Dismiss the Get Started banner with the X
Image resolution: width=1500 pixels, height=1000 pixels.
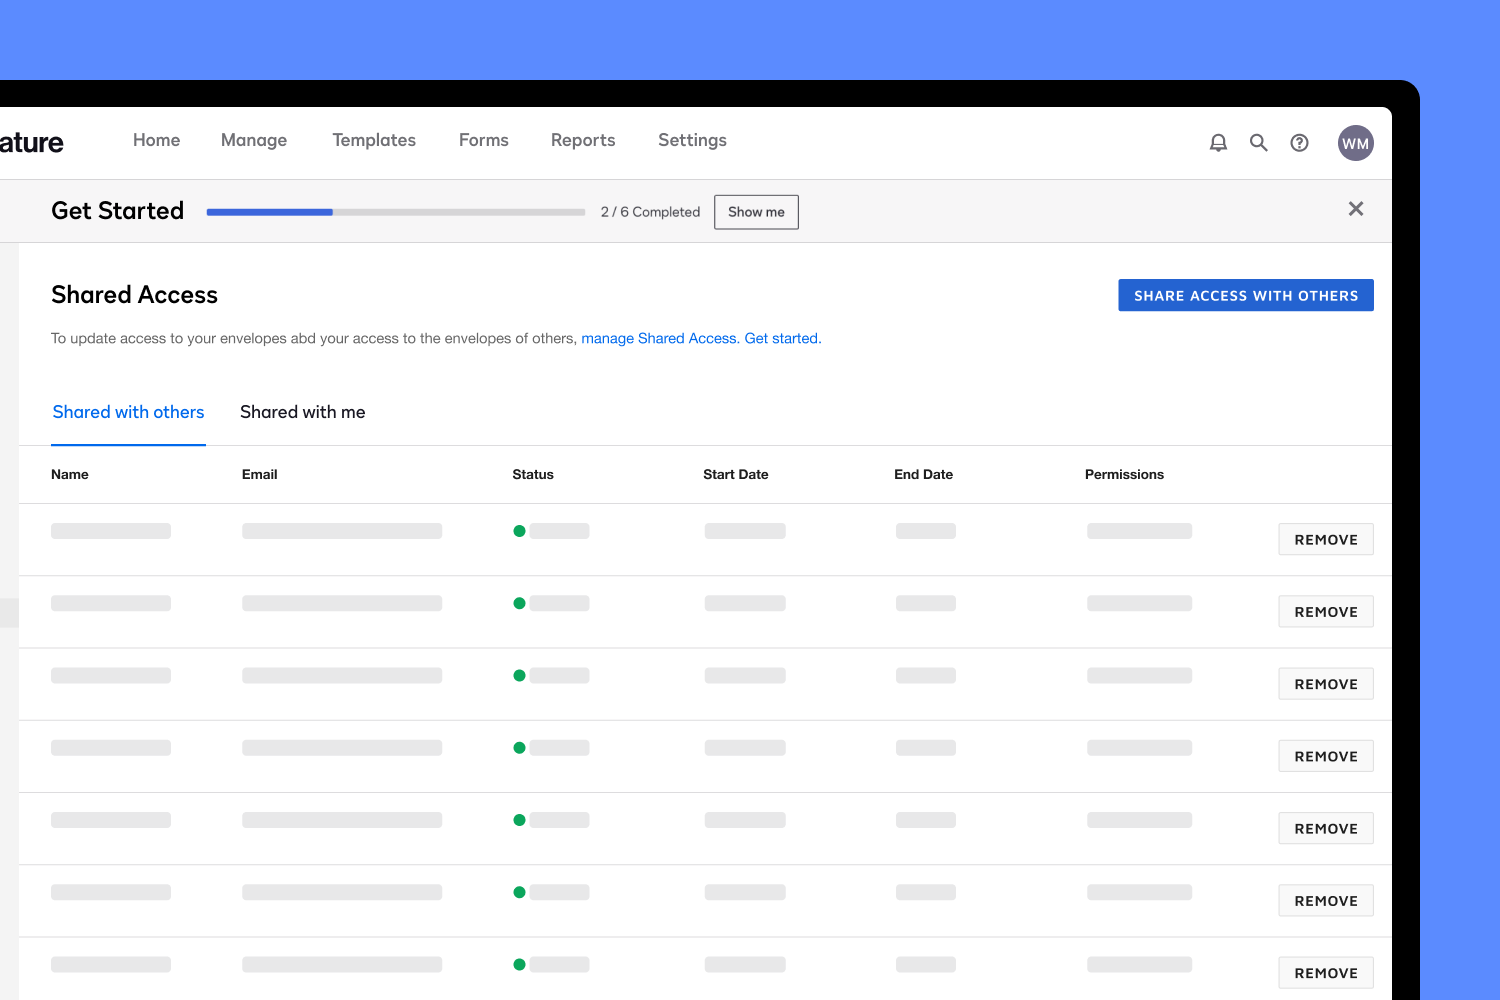[x=1356, y=209]
